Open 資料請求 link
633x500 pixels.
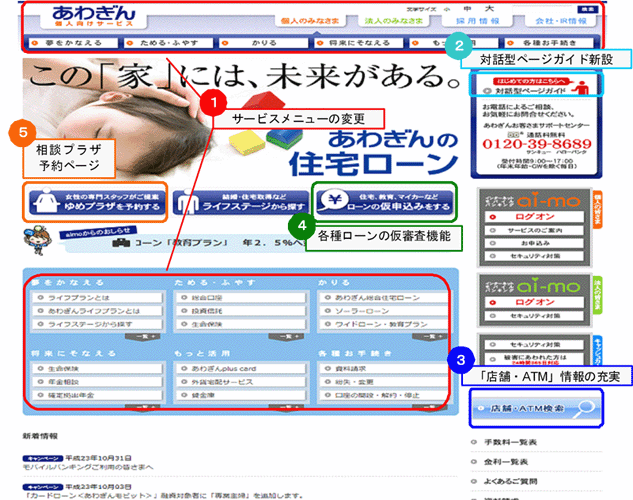coord(384,368)
